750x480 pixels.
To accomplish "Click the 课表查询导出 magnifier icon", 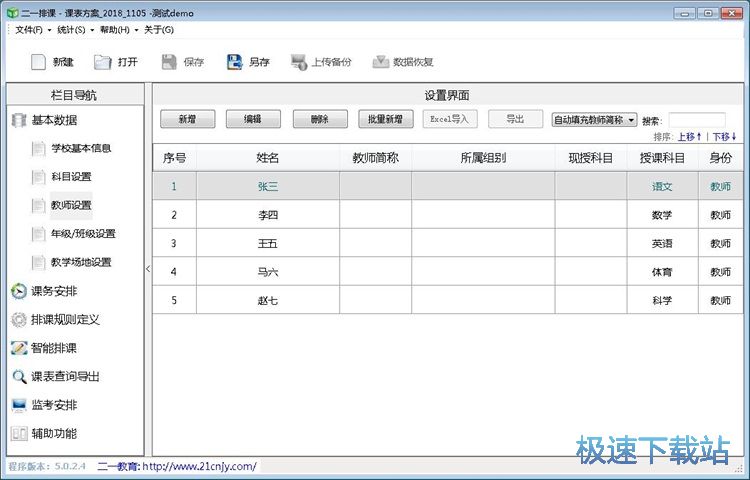I will pyautogui.click(x=19, y=377).
